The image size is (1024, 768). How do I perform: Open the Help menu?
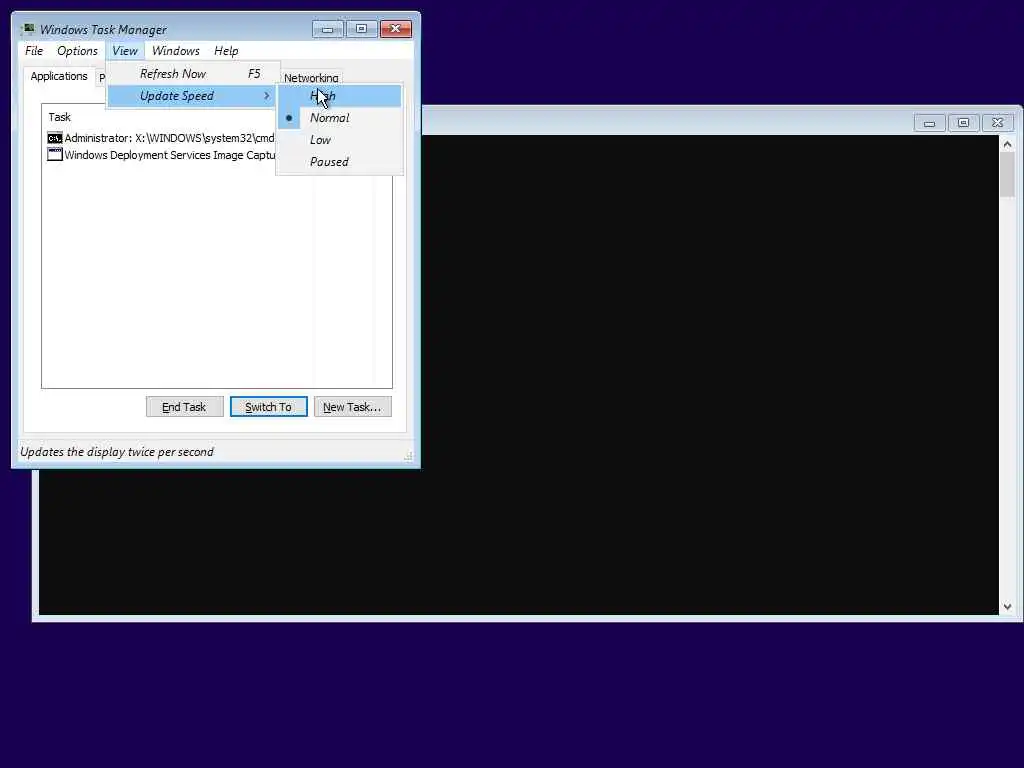tap(226, 51)
